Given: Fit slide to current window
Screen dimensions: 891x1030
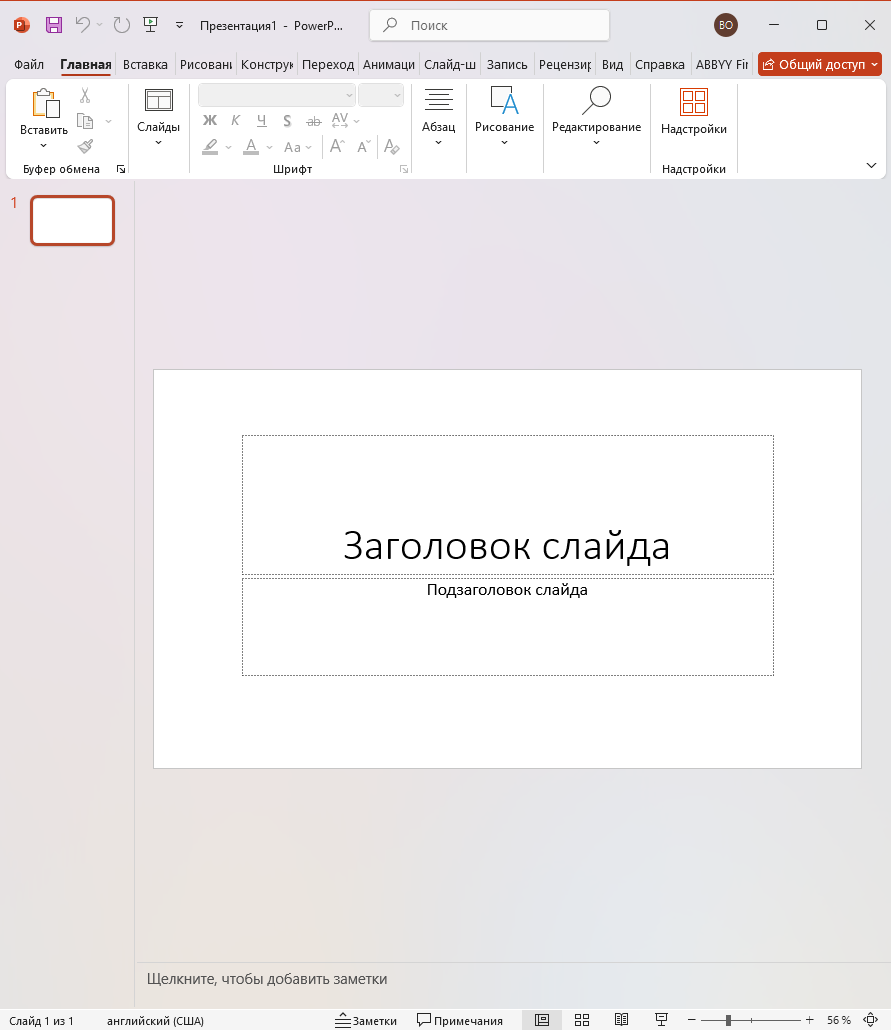Looking at the screenshot, I should coord(869,1020).
